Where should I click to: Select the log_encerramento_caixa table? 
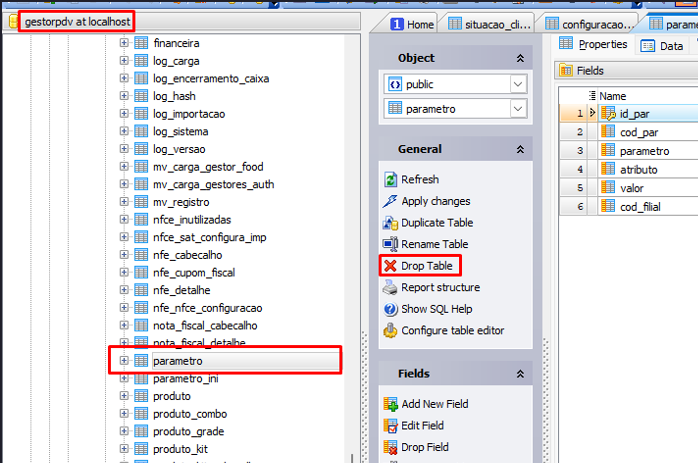[x=211, y=78]
